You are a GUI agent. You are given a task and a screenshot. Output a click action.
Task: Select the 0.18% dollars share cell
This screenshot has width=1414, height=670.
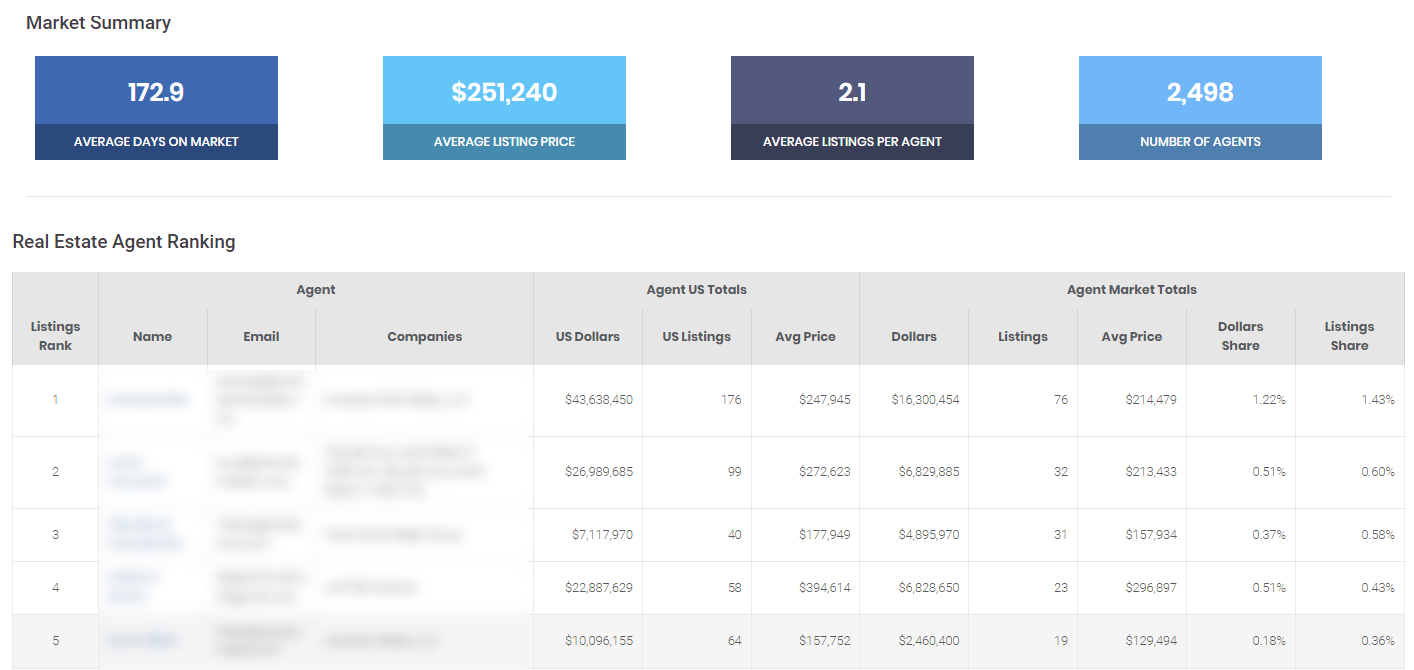point(1241,641)
